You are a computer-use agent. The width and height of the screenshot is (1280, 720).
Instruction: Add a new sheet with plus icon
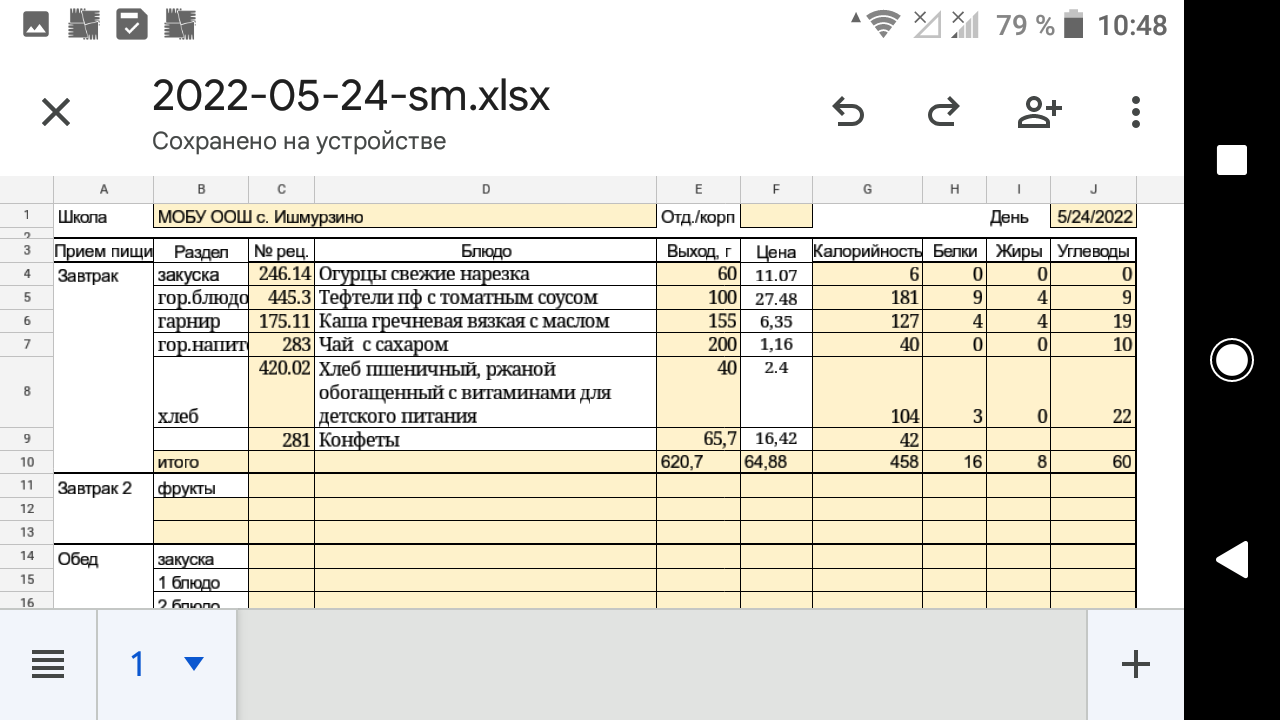tap(1135, 664)
